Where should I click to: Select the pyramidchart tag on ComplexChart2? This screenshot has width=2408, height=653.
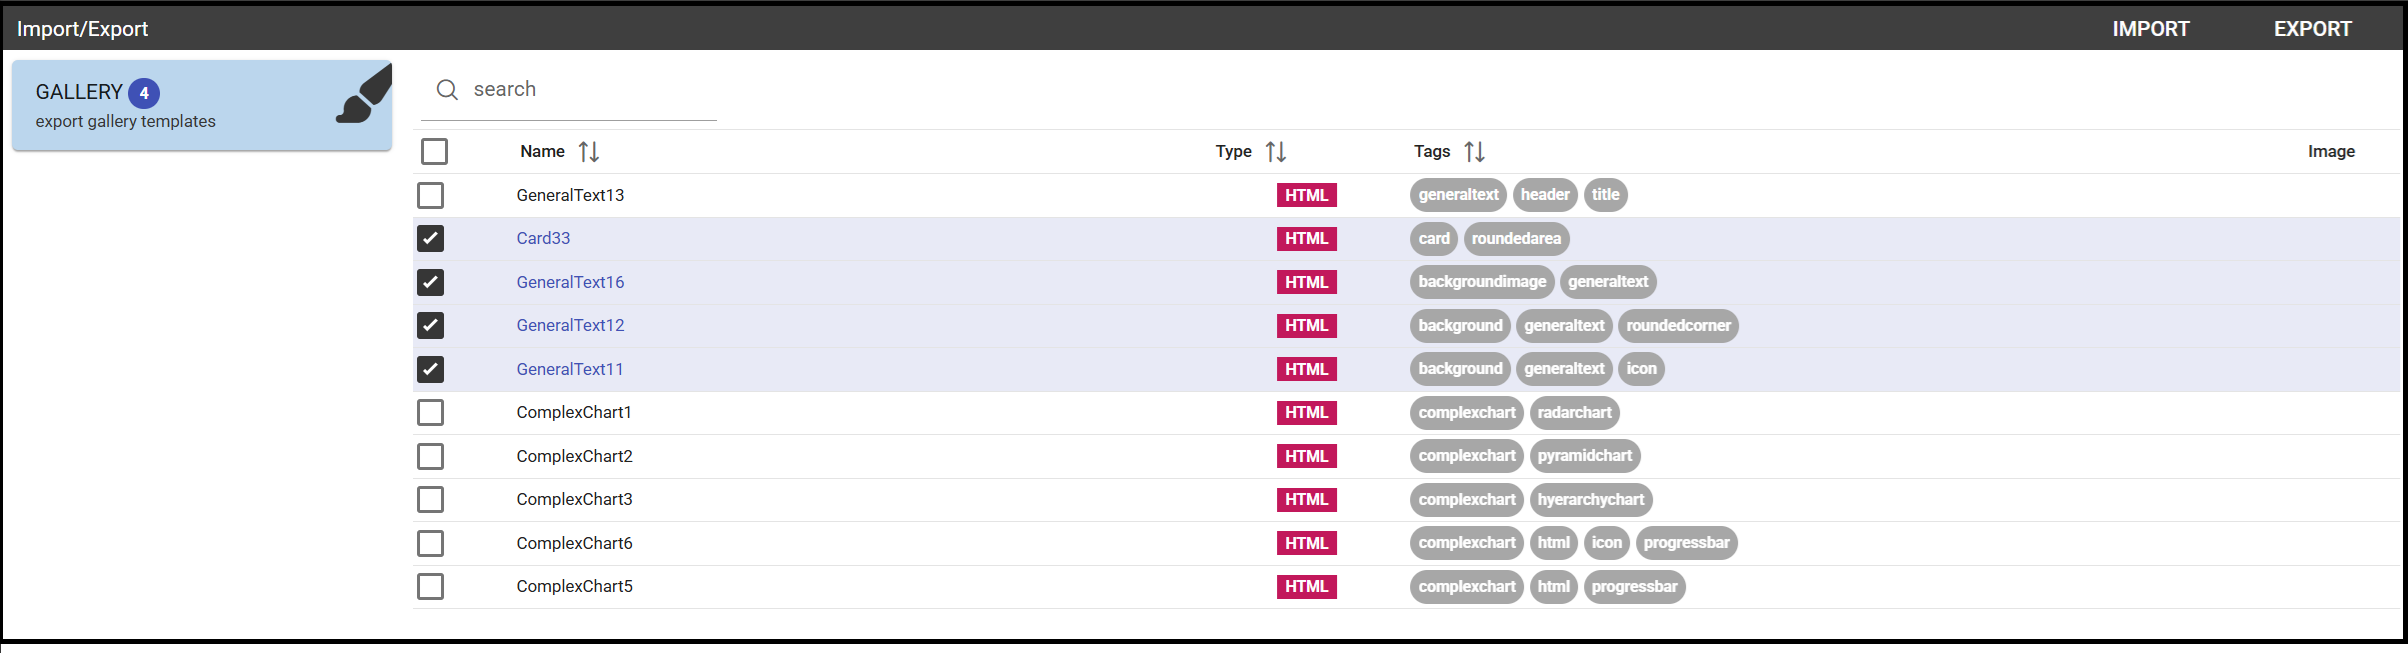click(x=1584, y=456)
